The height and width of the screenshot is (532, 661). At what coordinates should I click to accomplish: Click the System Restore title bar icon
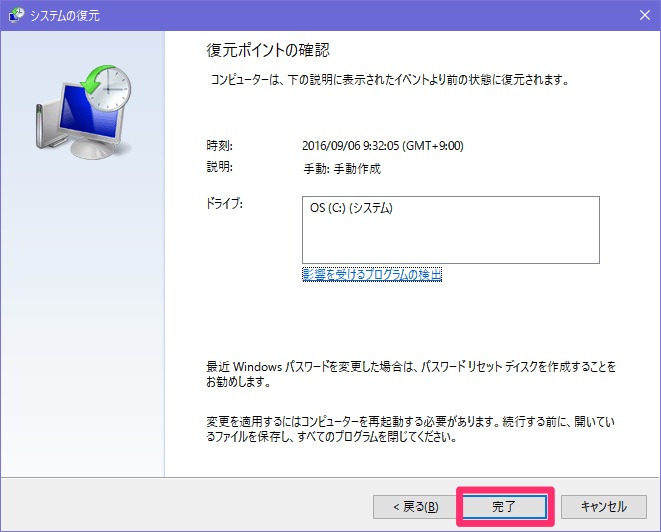click(16, 16)
